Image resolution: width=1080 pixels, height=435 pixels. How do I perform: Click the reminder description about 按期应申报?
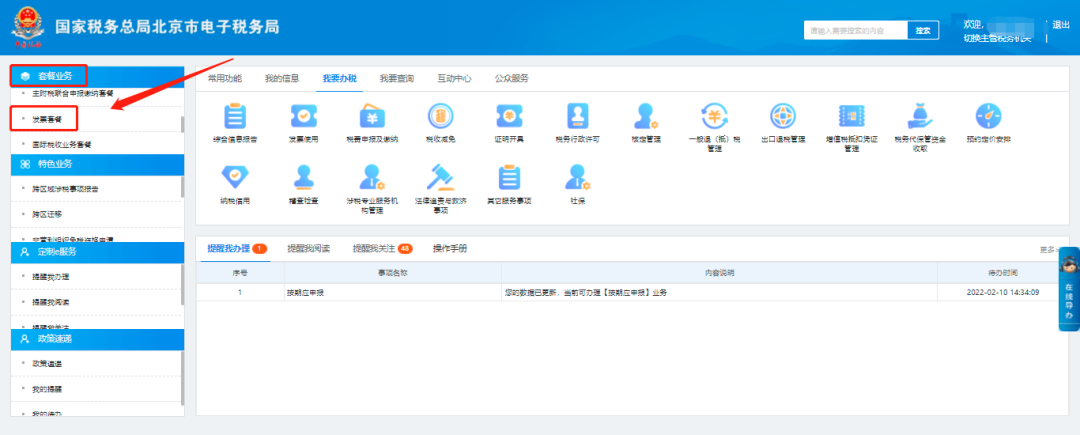click(719, 293)
